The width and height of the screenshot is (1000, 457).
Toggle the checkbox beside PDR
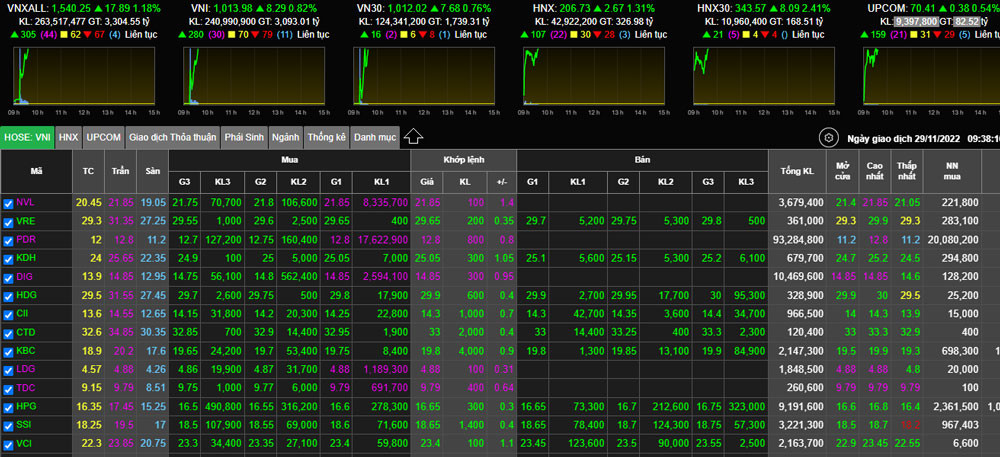[x=8, y=240]
